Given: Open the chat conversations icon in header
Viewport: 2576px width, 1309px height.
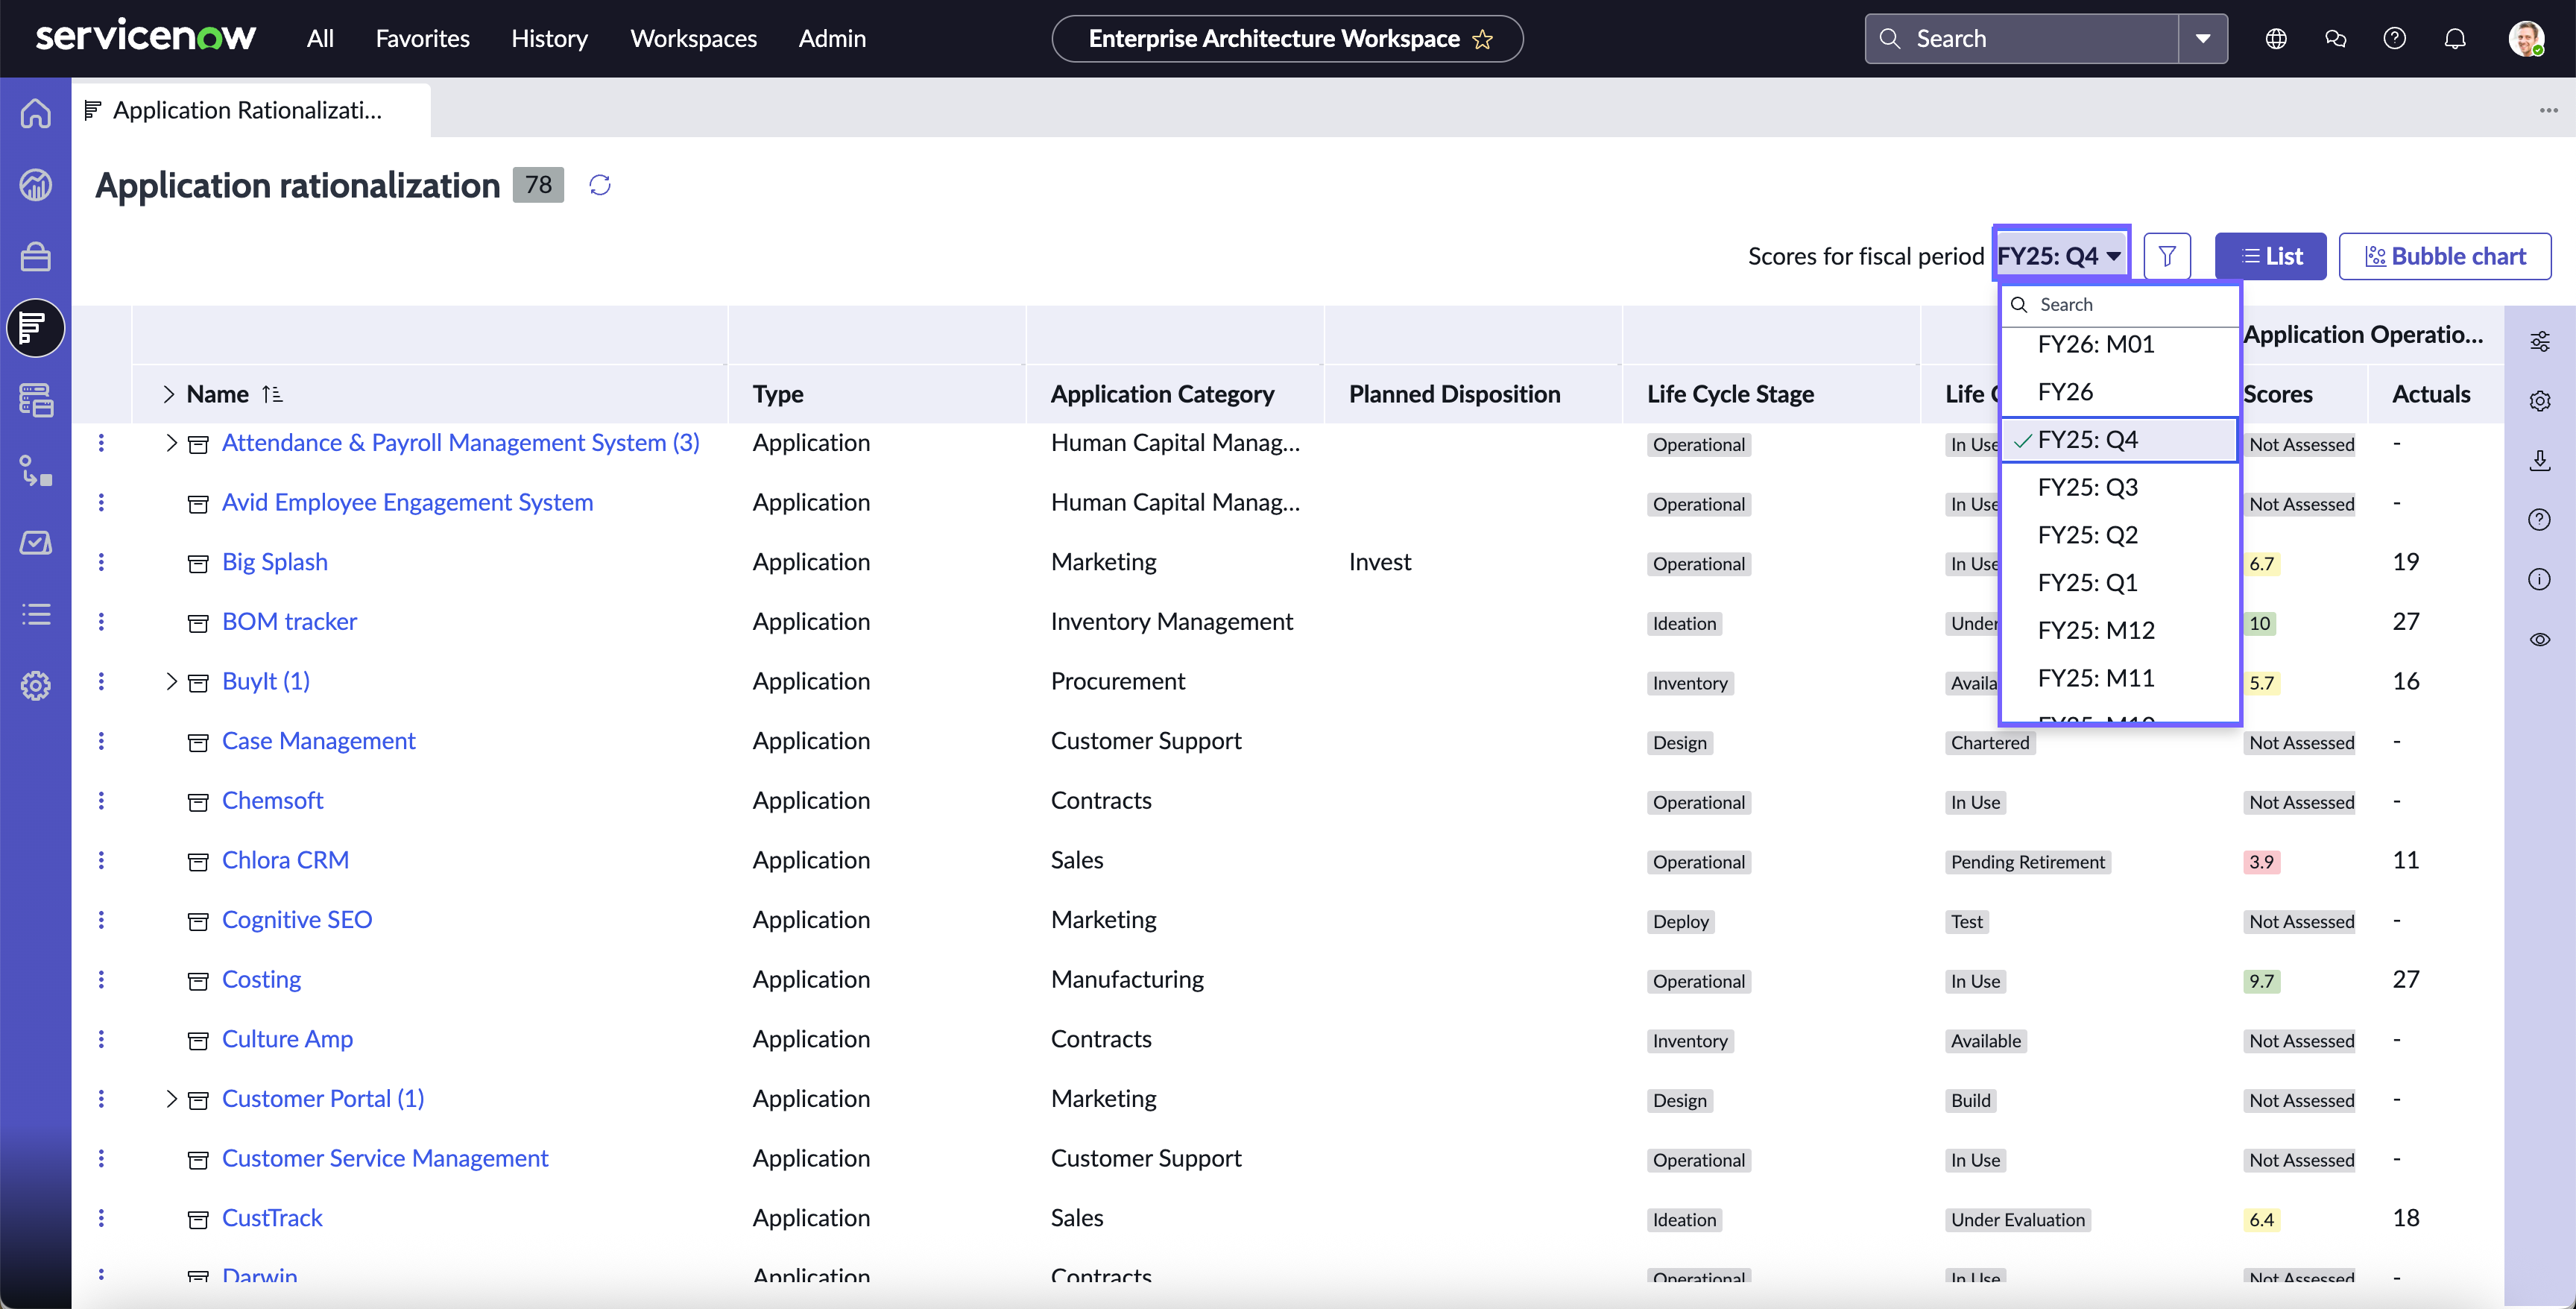Looking at the screenshot, I should [x=2336, y=39].
